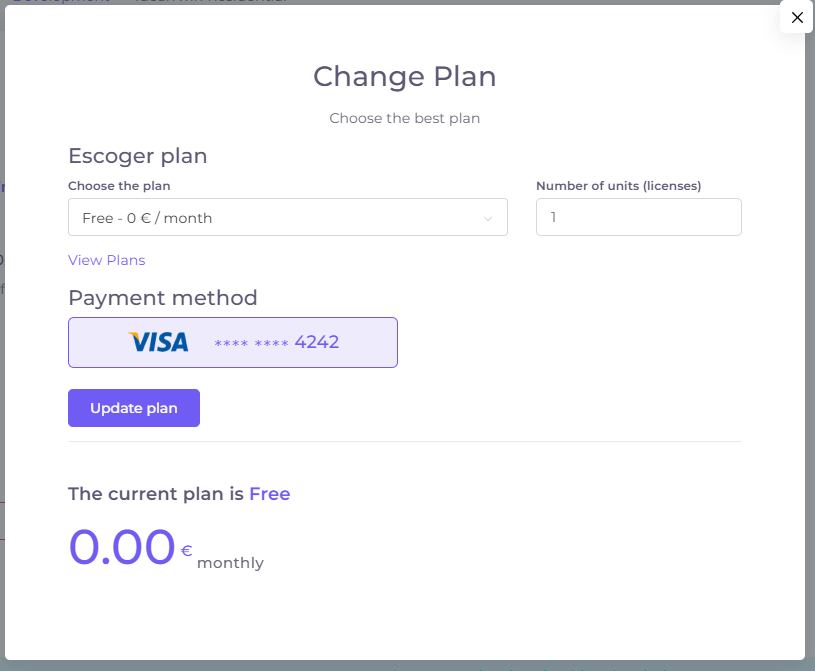Close the Change Plan dialog
This screenshot has height=671, width=815.
tap(797, 17)
